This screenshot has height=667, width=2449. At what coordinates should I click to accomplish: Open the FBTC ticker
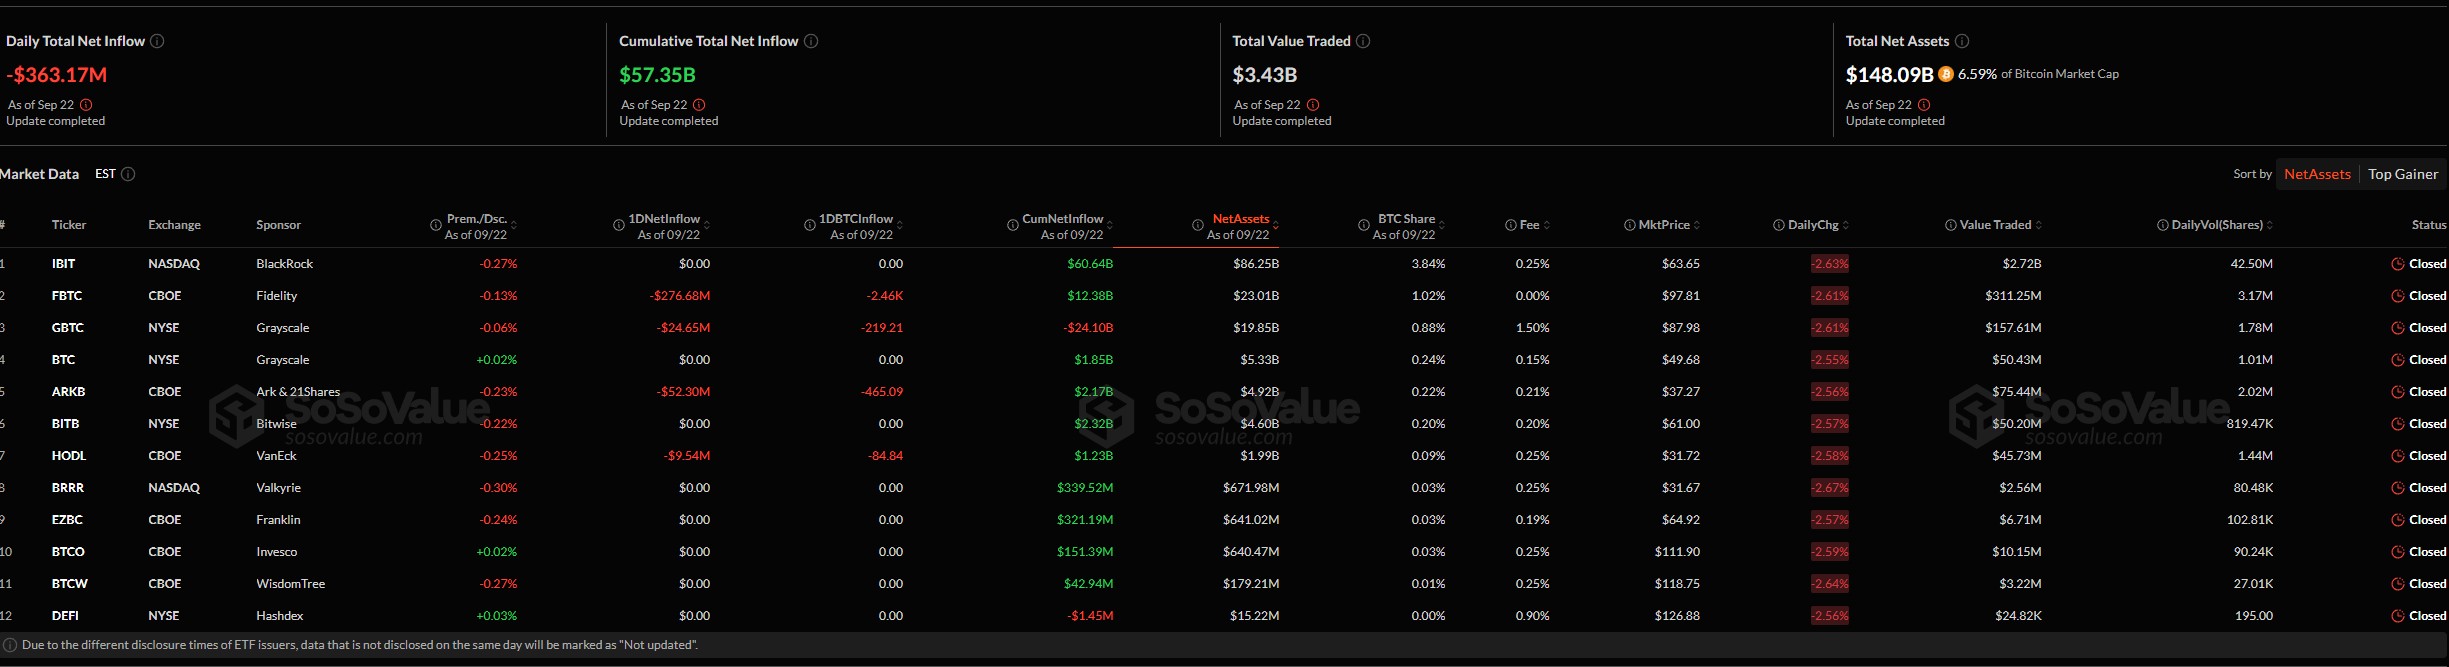(67, 296)
